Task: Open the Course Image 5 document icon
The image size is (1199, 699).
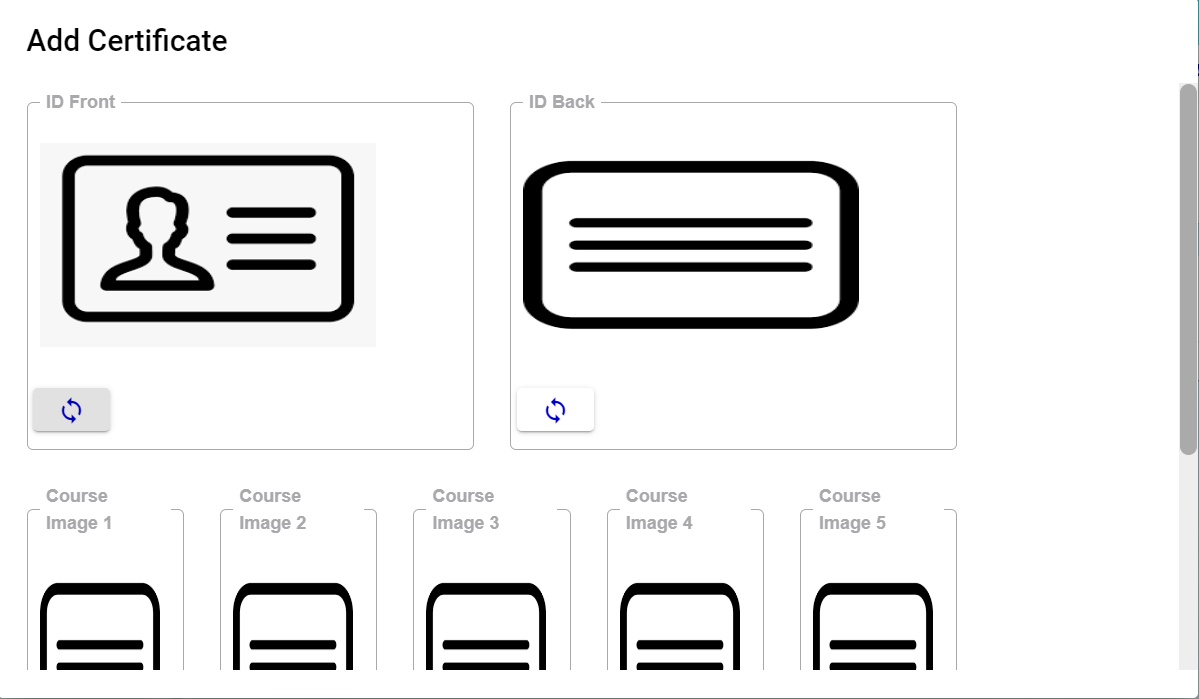Action: point(872,626)
